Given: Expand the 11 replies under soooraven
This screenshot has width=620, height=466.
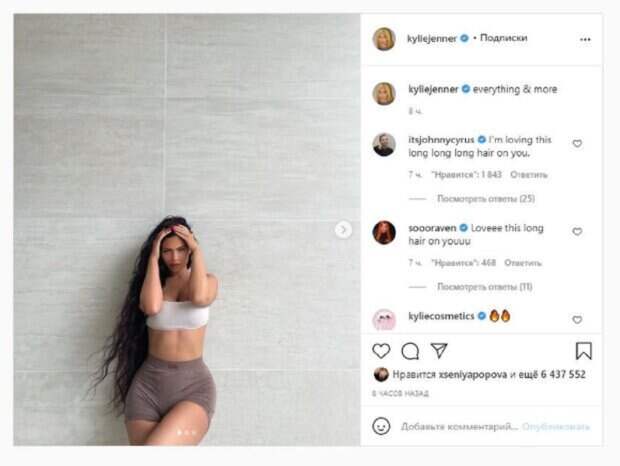Looking at the screenshot, I should pos(485,287).
